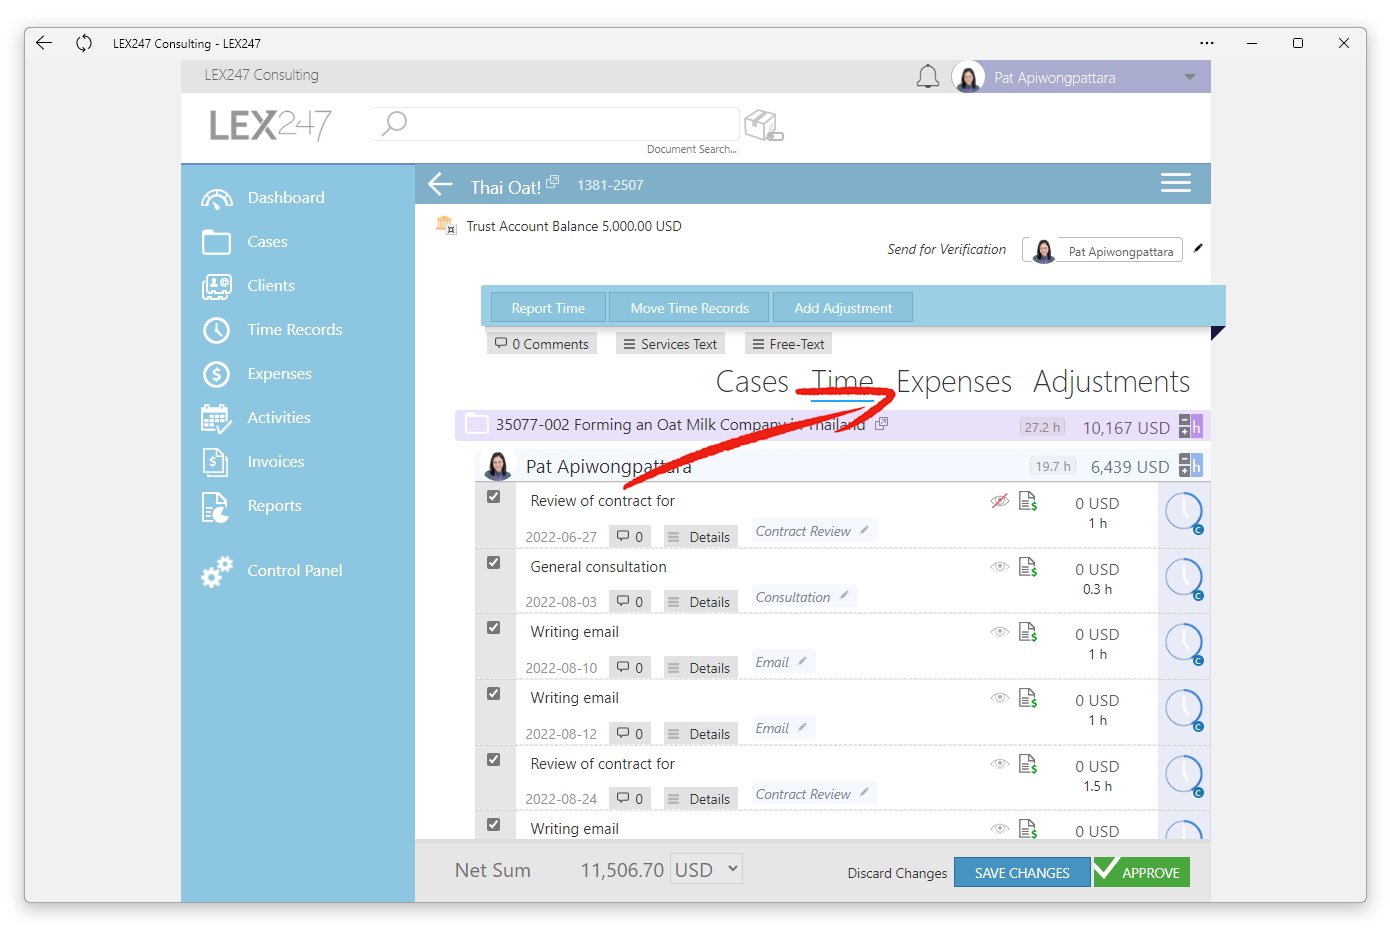Image resolution: width=1390 pixels, height=930 pixels.
Task: Click the document search magnifier icon
Action: tap(395, 123)
